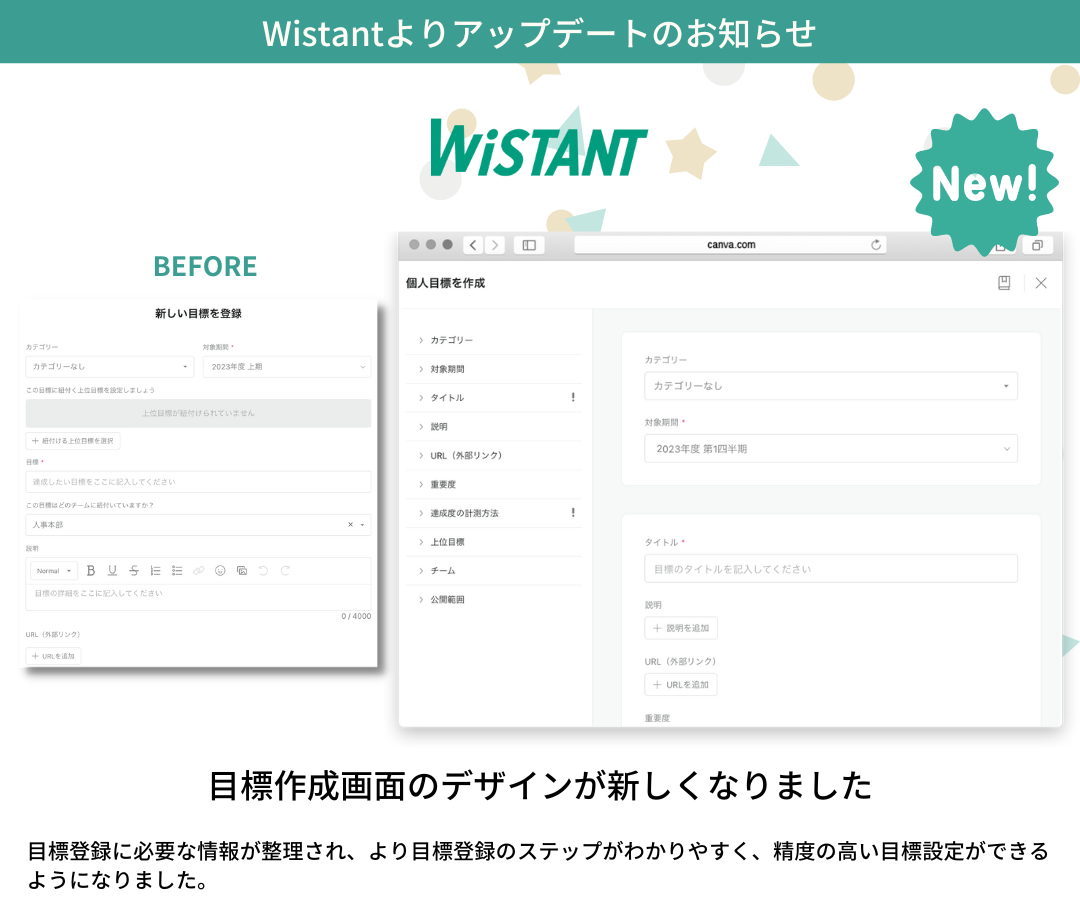Click the 説明を追加 button
1080x913 pixels.
tap(681, 628)
